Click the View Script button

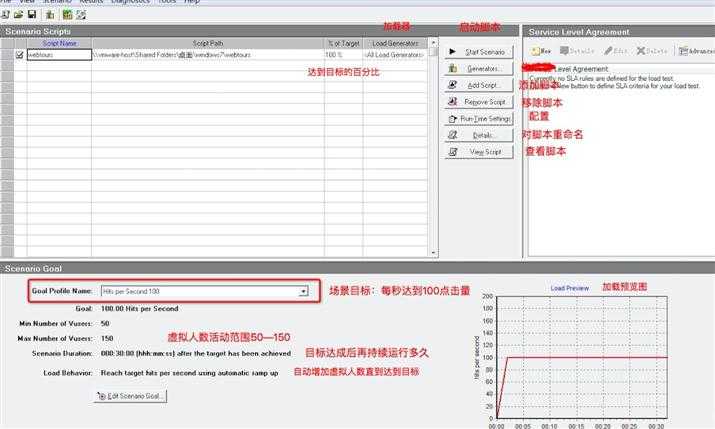tap(479, 152)
